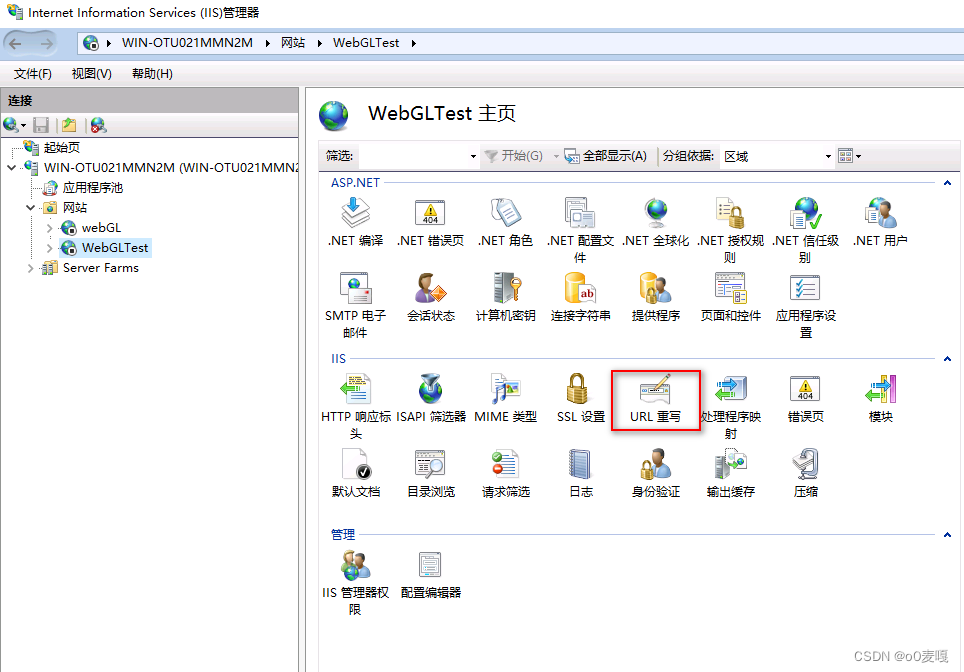
Task: Open the 默认文档 feature
Action: [x=355, y=473]
